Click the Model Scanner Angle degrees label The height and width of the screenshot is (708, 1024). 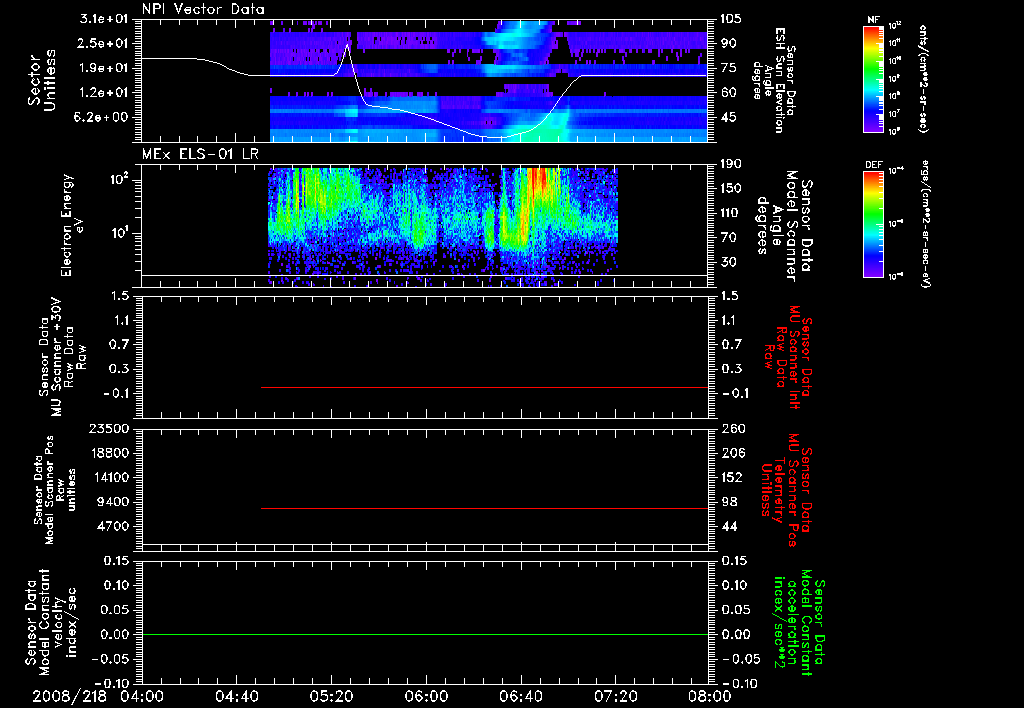click(x=784, y=225)
